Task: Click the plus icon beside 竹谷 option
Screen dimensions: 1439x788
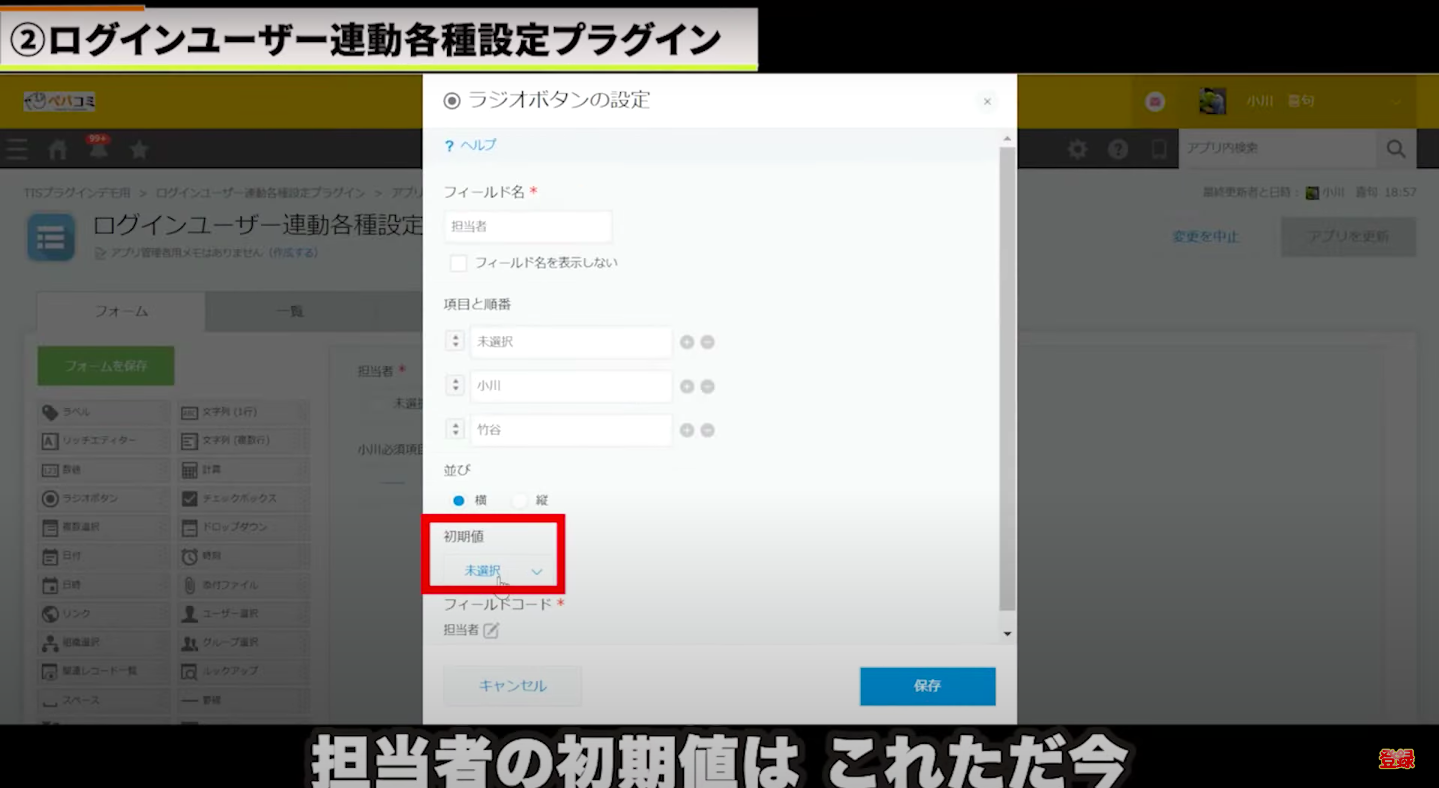Action: point(687,430)
